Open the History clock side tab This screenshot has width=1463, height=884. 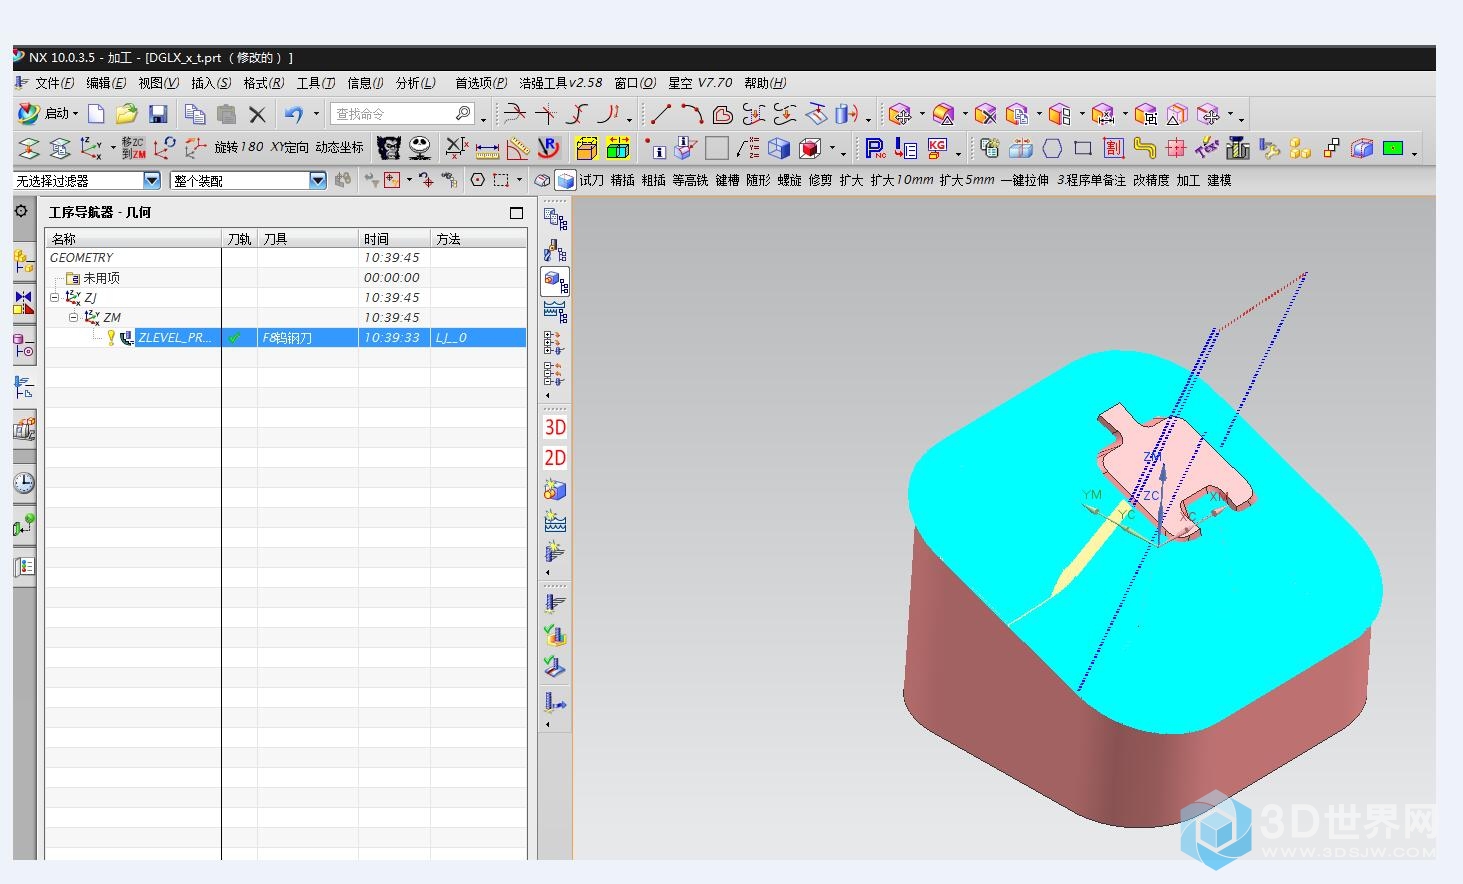pyautogui.click(x=24, y=484)
